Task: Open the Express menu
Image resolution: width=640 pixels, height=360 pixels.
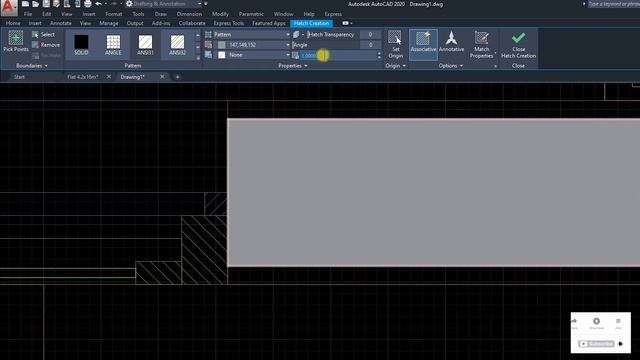Action: click(x=333, y=14)
